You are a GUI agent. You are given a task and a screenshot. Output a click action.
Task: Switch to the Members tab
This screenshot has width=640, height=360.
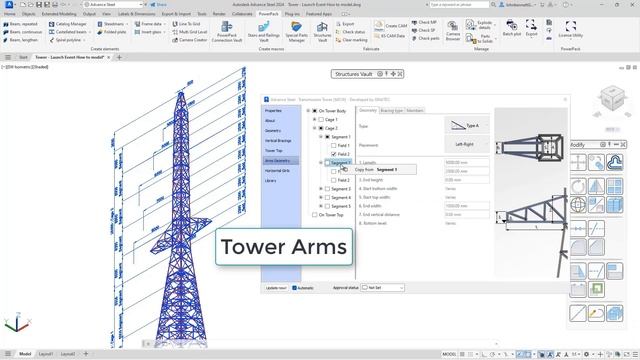(x=415, y=111)
